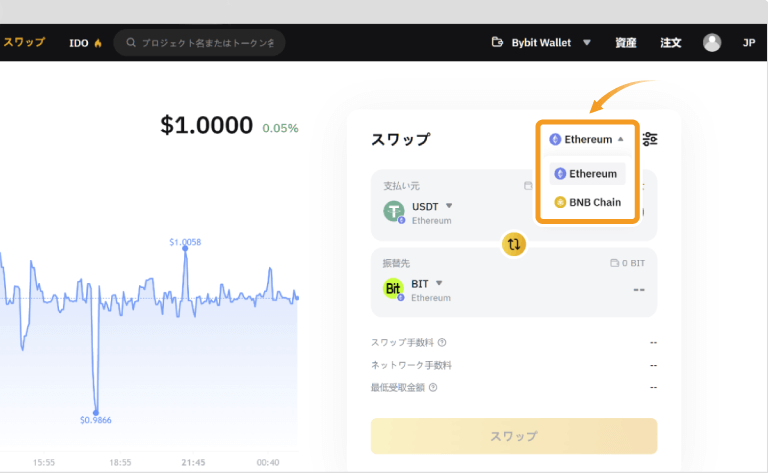Open swap settings sliders icon
This screenshot has height=473, width=768.
(x=650, y=140)
